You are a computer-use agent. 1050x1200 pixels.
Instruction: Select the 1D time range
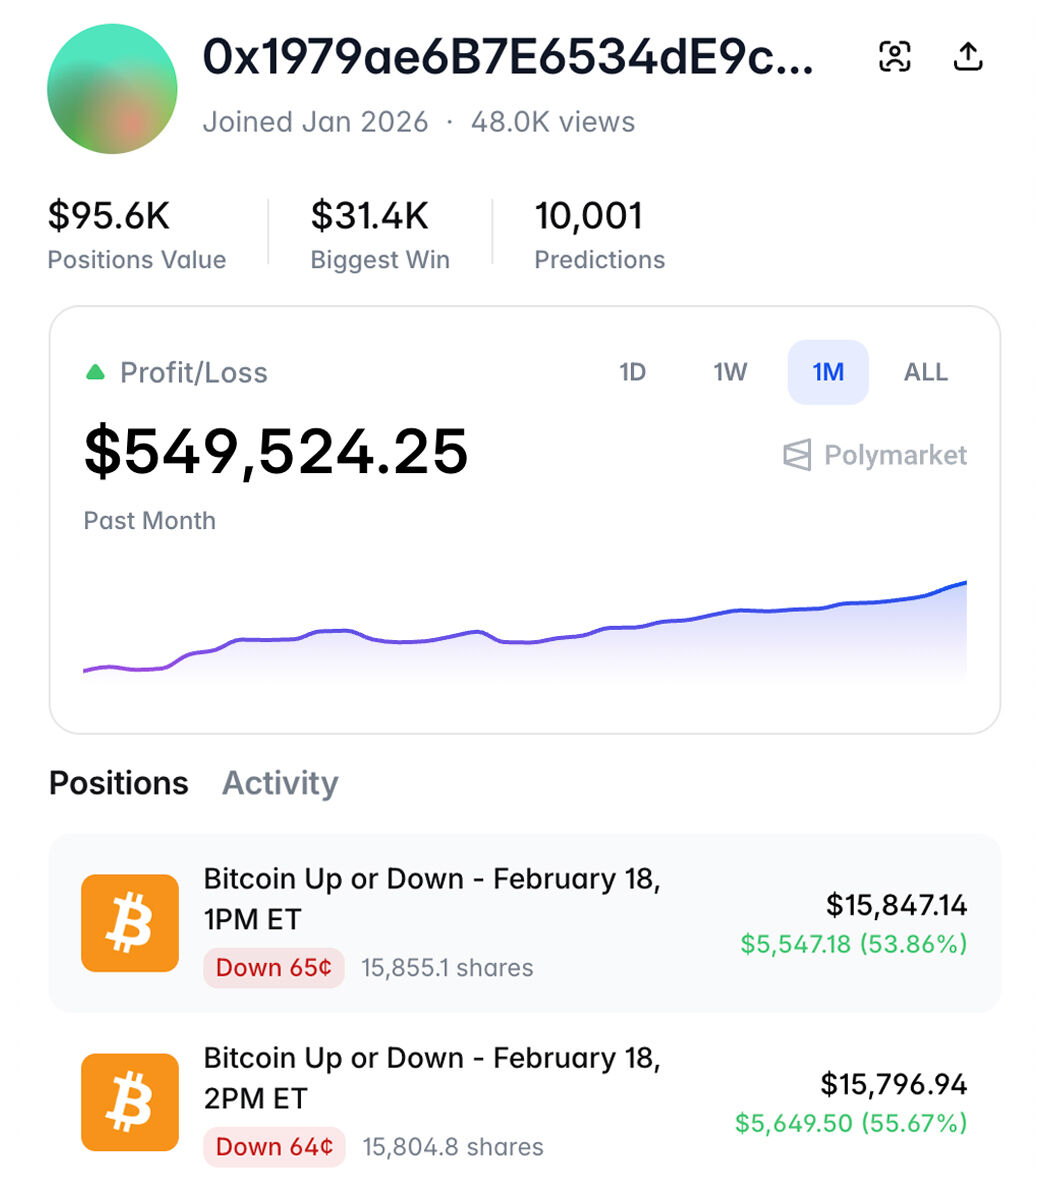(632, 373)
